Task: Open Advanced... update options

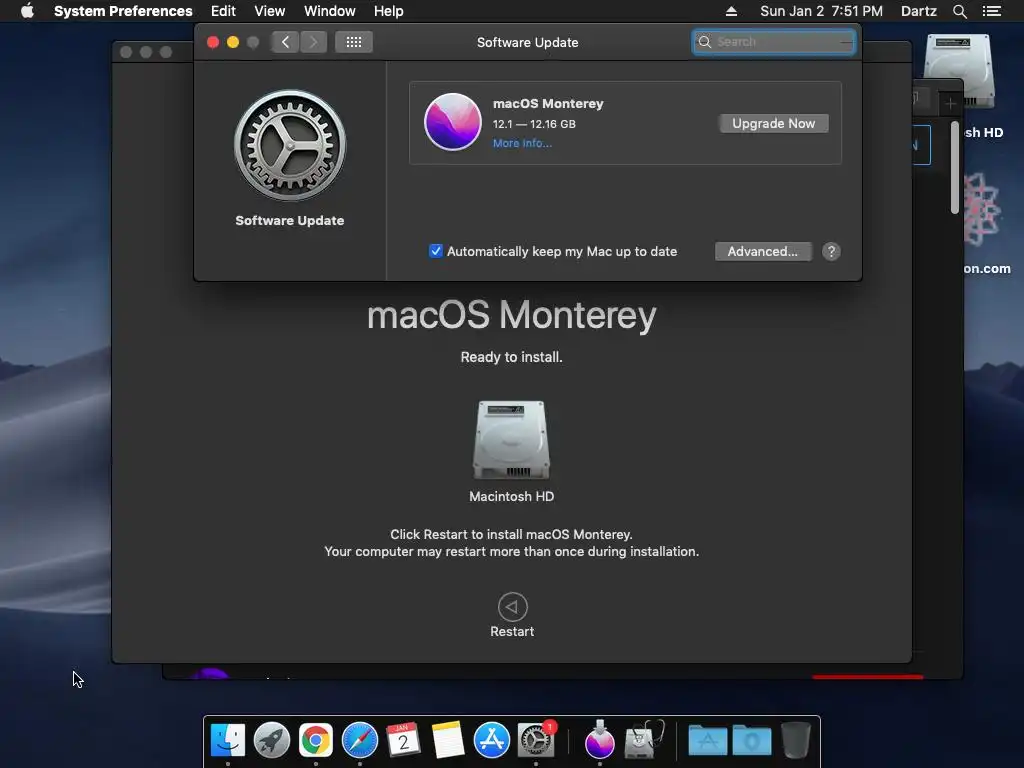Action: coord(763,251)
